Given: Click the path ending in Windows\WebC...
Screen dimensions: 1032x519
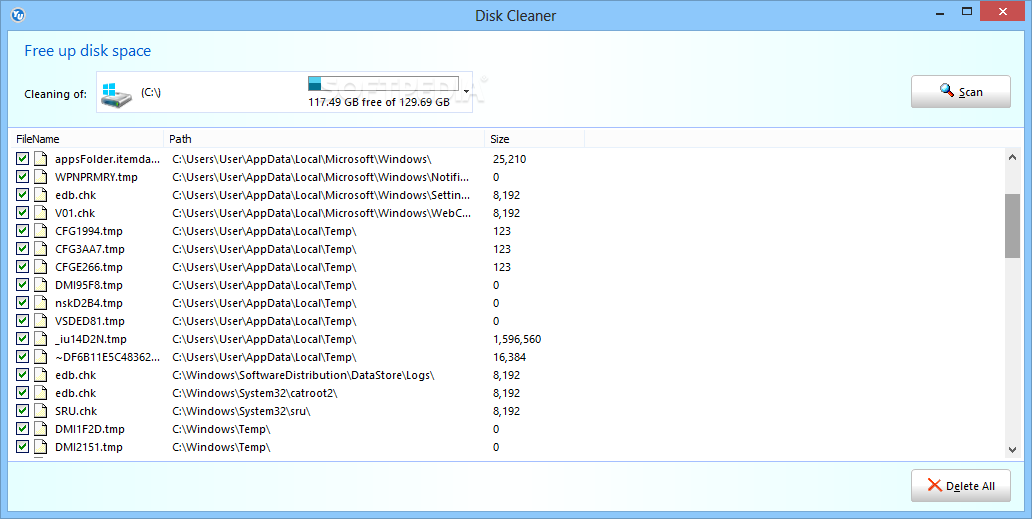Looking at the screenshot, I should point(321,213).
